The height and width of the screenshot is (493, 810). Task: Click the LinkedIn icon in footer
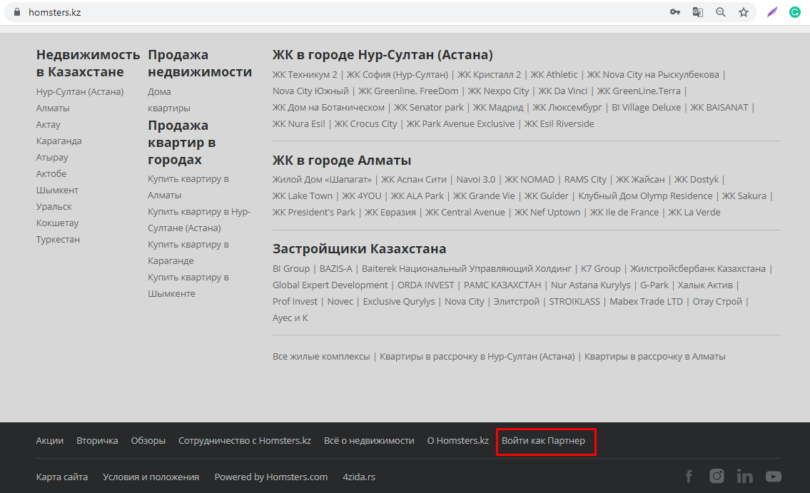(x=744, y=477)
